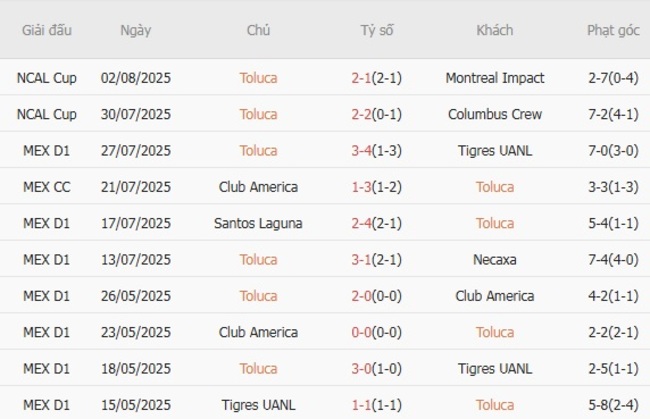This screenshot has width=650, height=419.
Task: Click home team Toluca in Necaxa match
Action: 258,260
